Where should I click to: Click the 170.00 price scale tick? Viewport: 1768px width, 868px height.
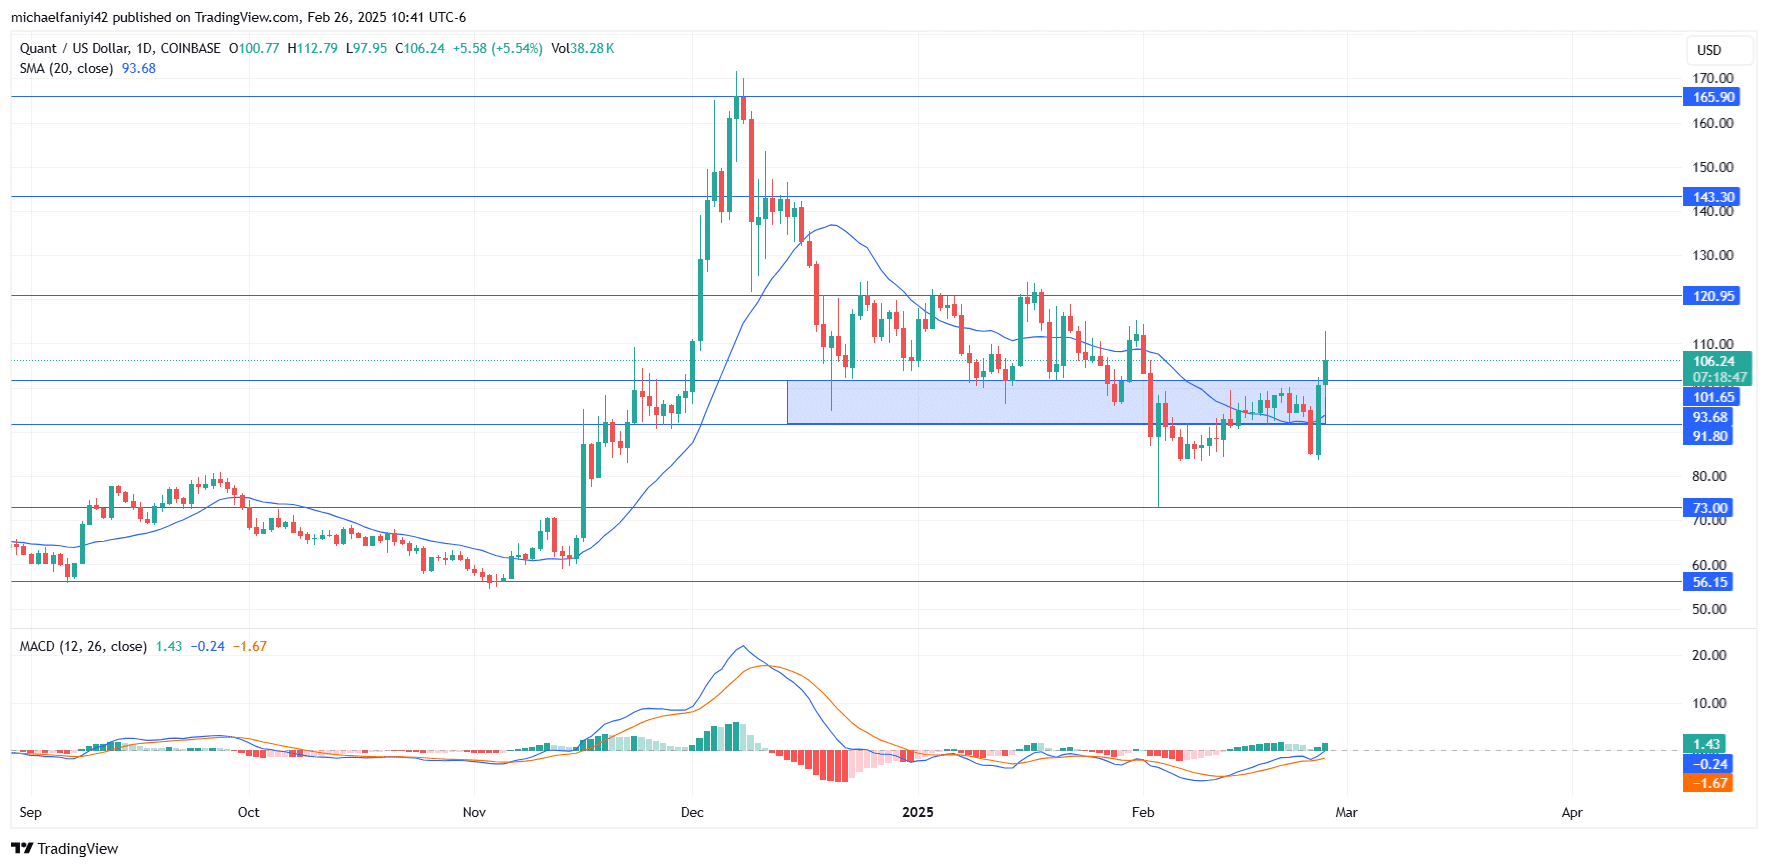tap(1713, 78)
